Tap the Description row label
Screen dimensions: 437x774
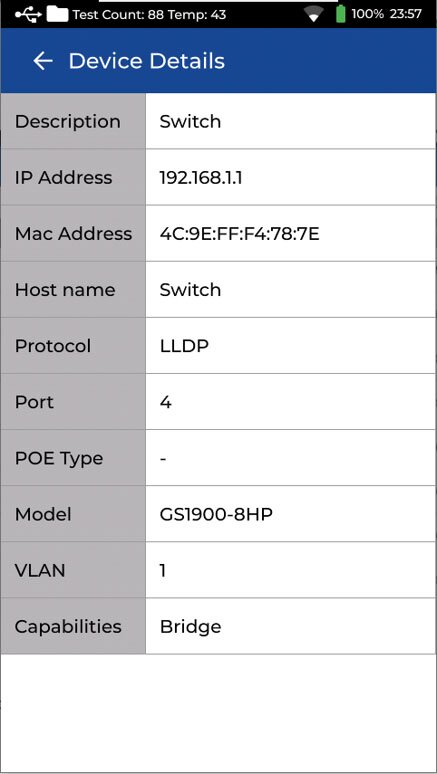coord(68,121)
